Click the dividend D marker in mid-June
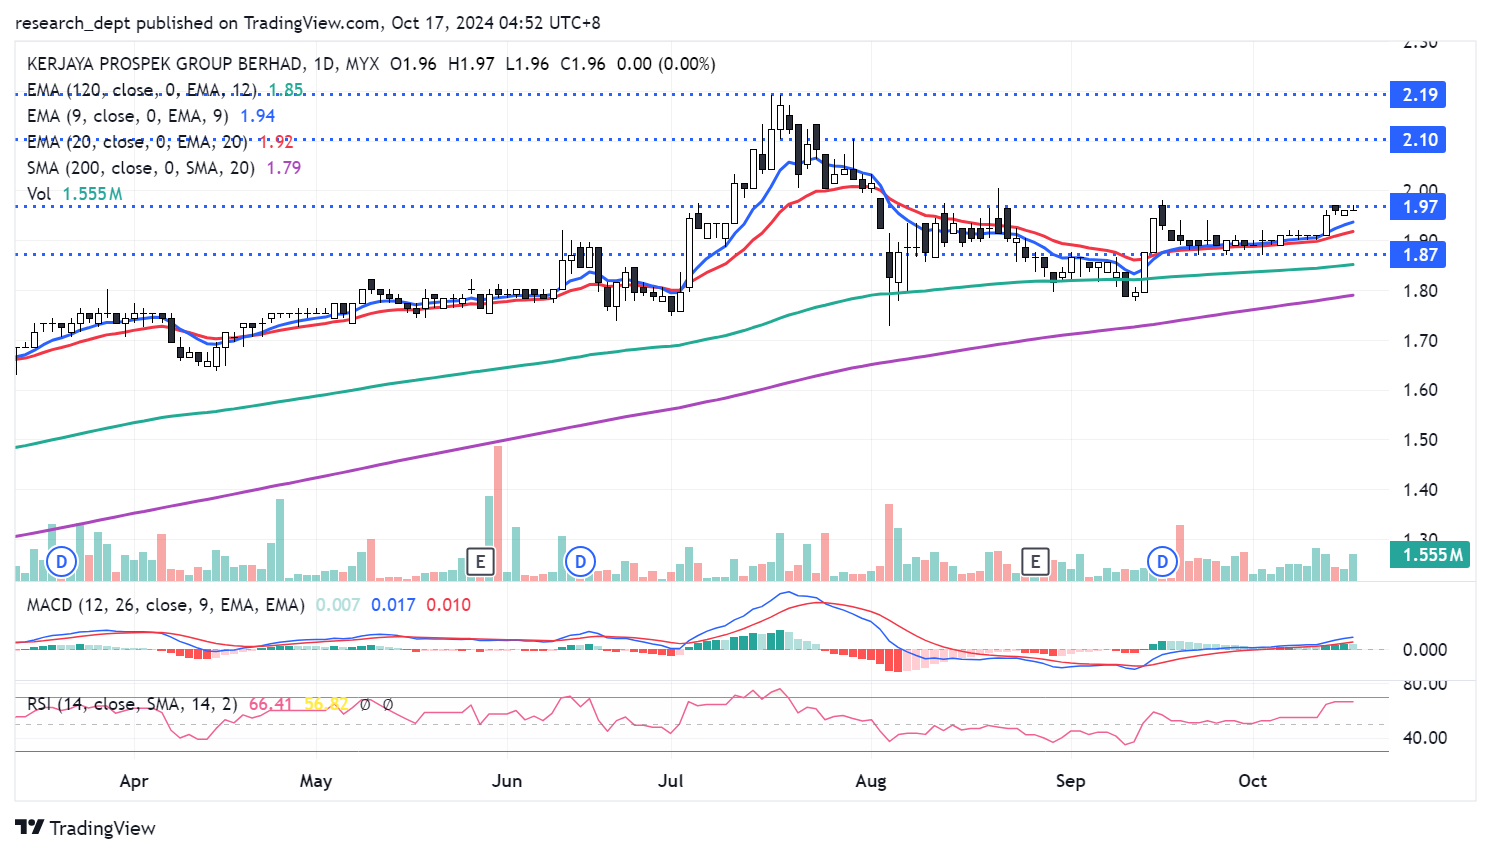The width and height of the screenshot is (1491, 854). 580,561
